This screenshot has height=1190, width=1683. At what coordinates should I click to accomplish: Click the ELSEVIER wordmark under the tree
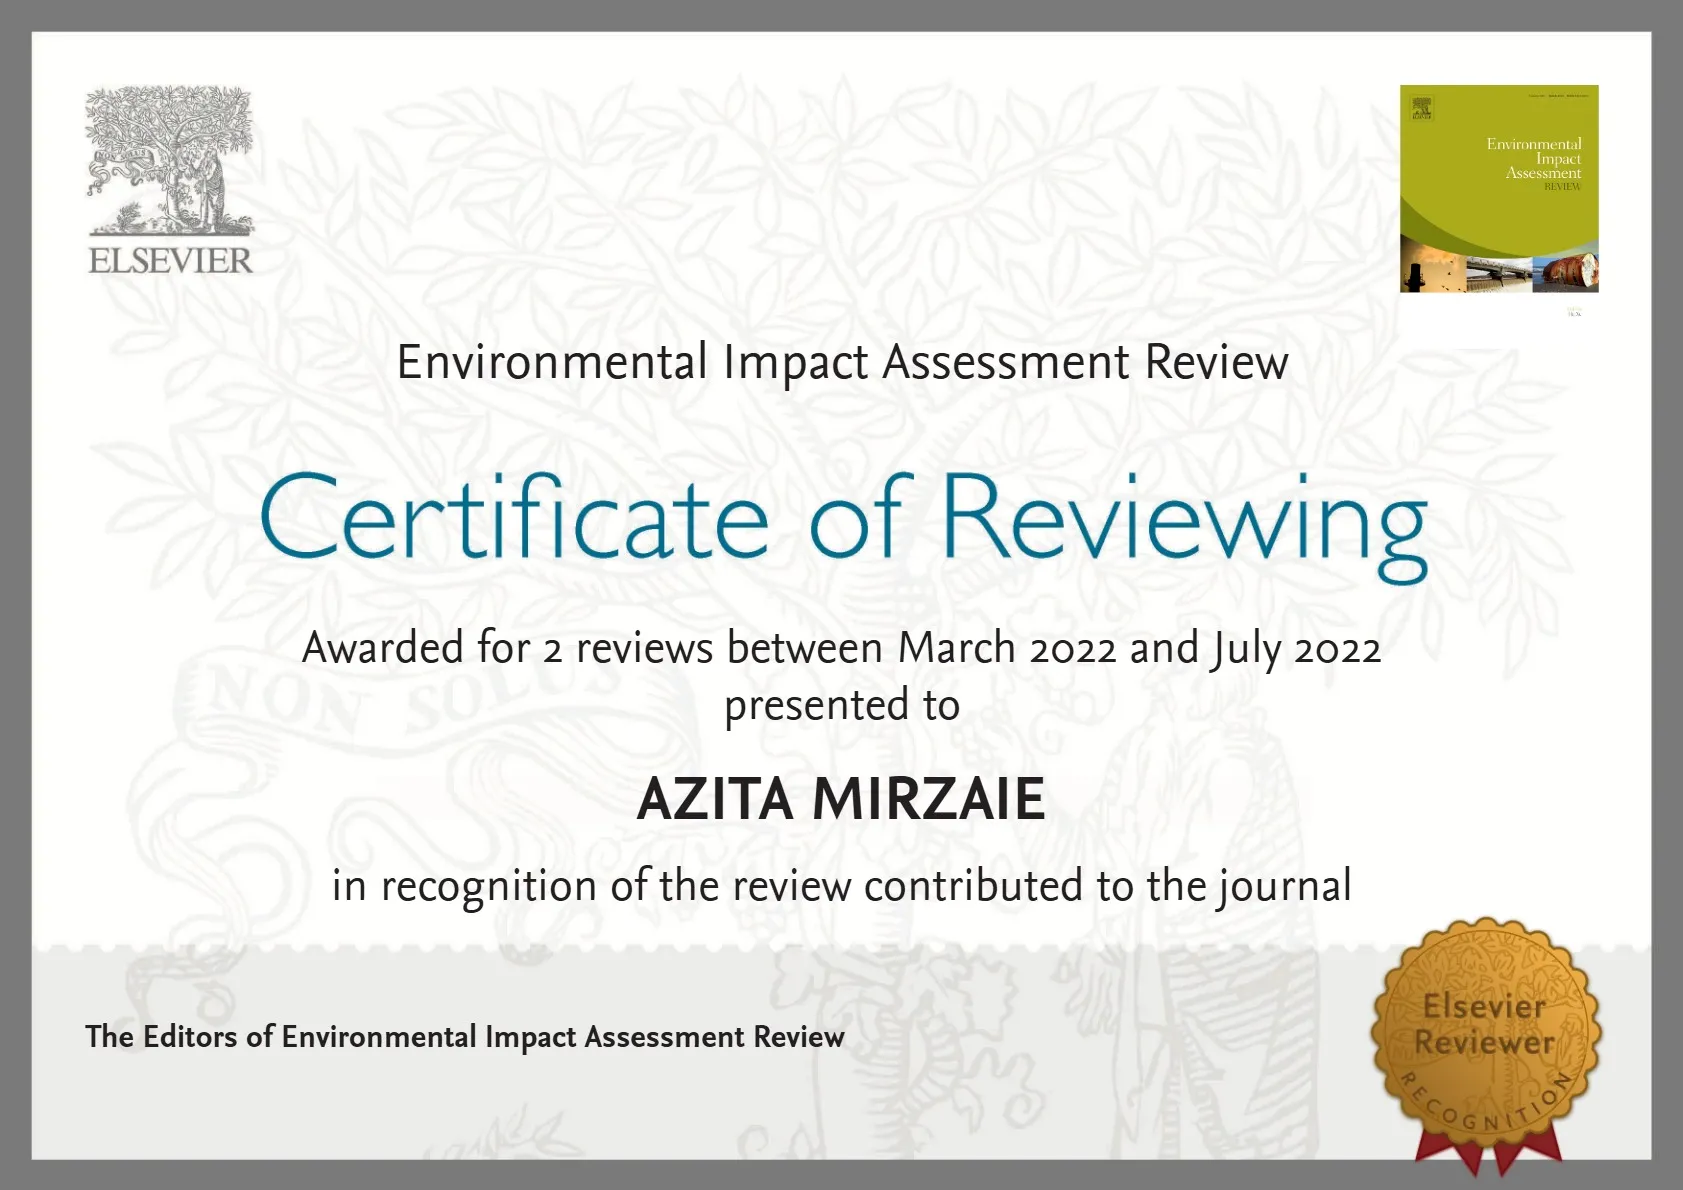pos(170,261)
